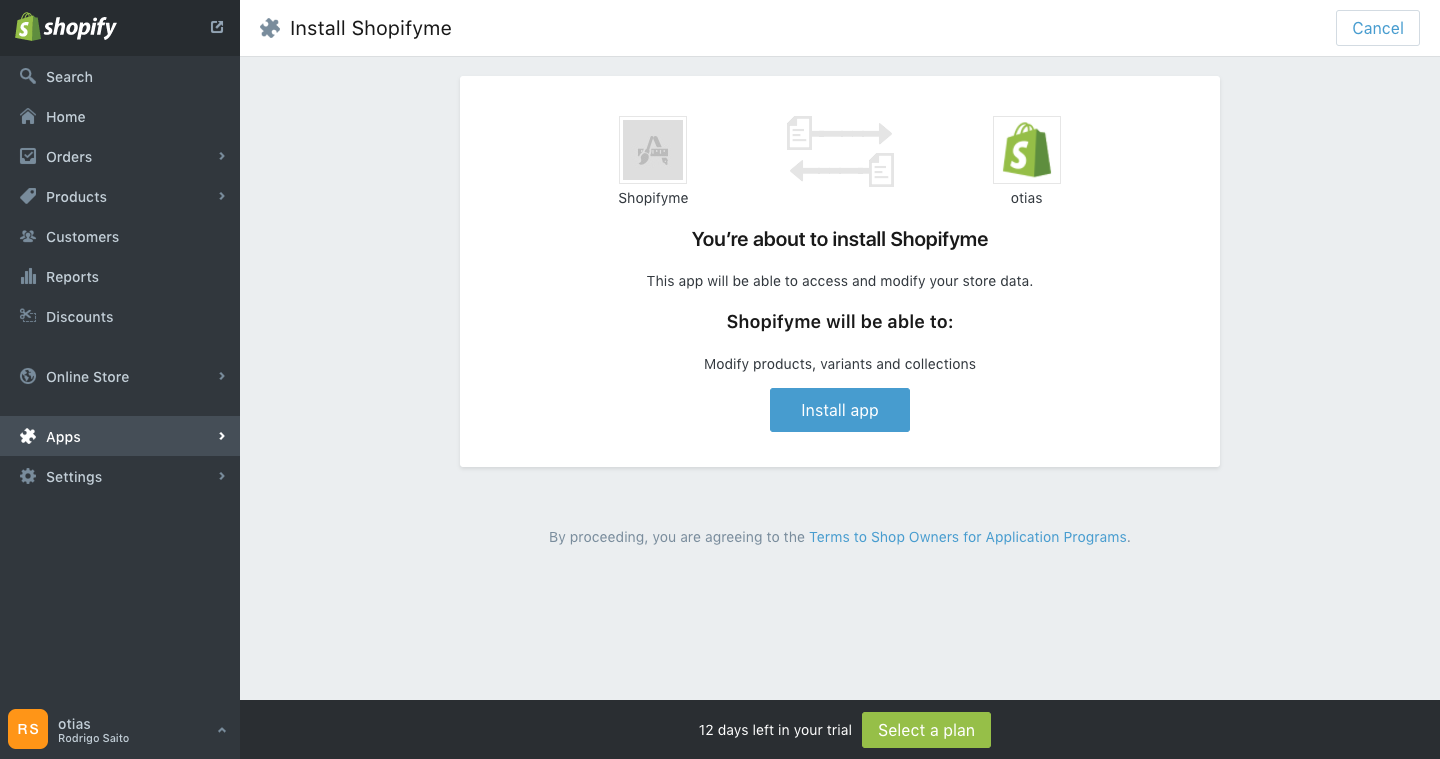Open the Products section
The height and width of the screenshot is (759, 1440).
[x=76, y=197]
